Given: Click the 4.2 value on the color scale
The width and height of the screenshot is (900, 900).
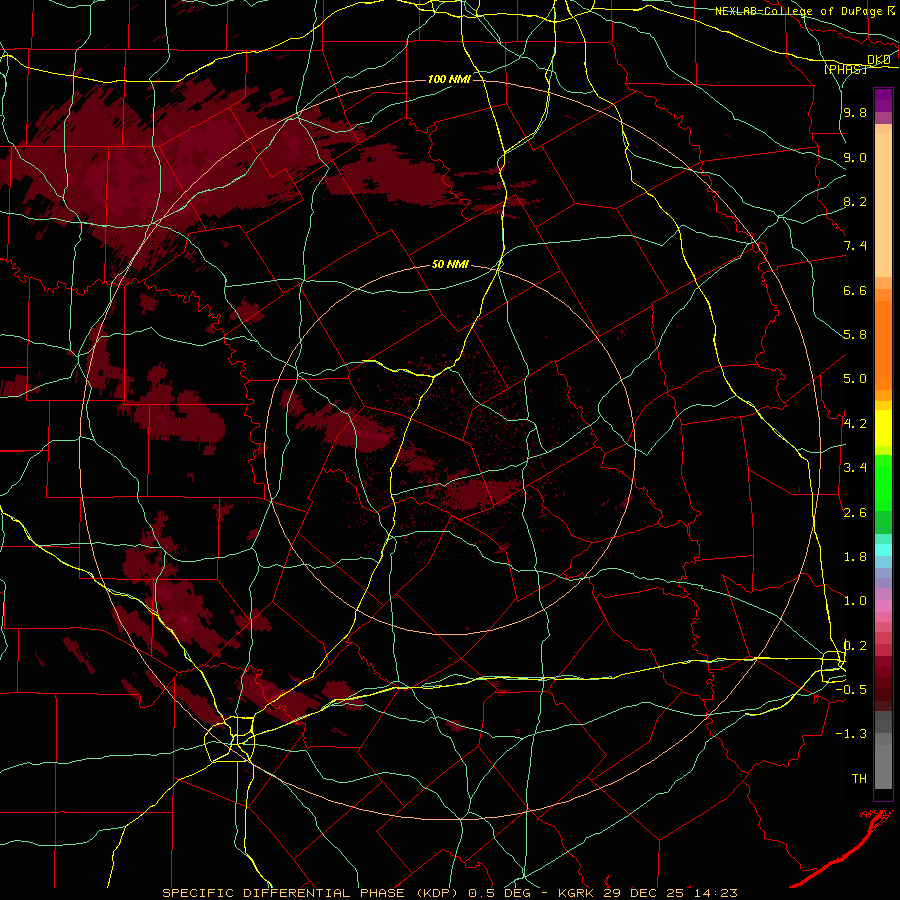Looking at the screenshot, I should pos(855,424).
